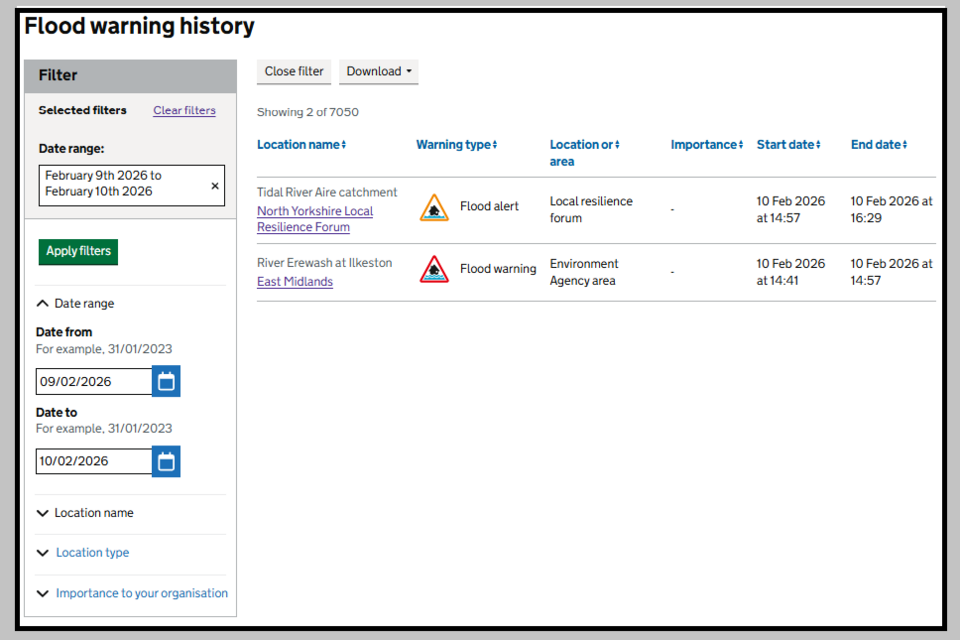Remove the selected date range filter
This screenshot has height=640, width=960.
[x=214, y=186]
